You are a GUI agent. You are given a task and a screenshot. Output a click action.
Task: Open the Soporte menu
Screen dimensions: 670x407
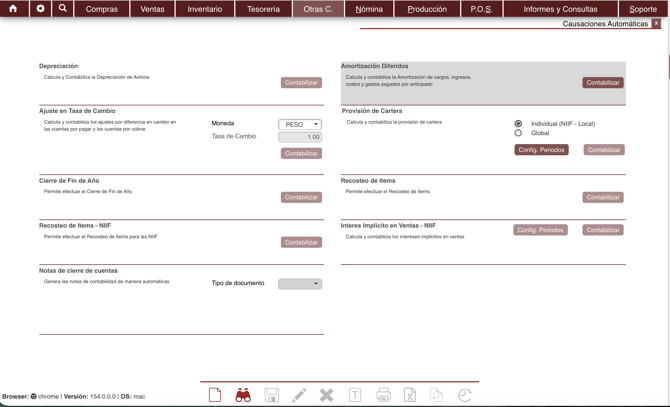(643, 9)
